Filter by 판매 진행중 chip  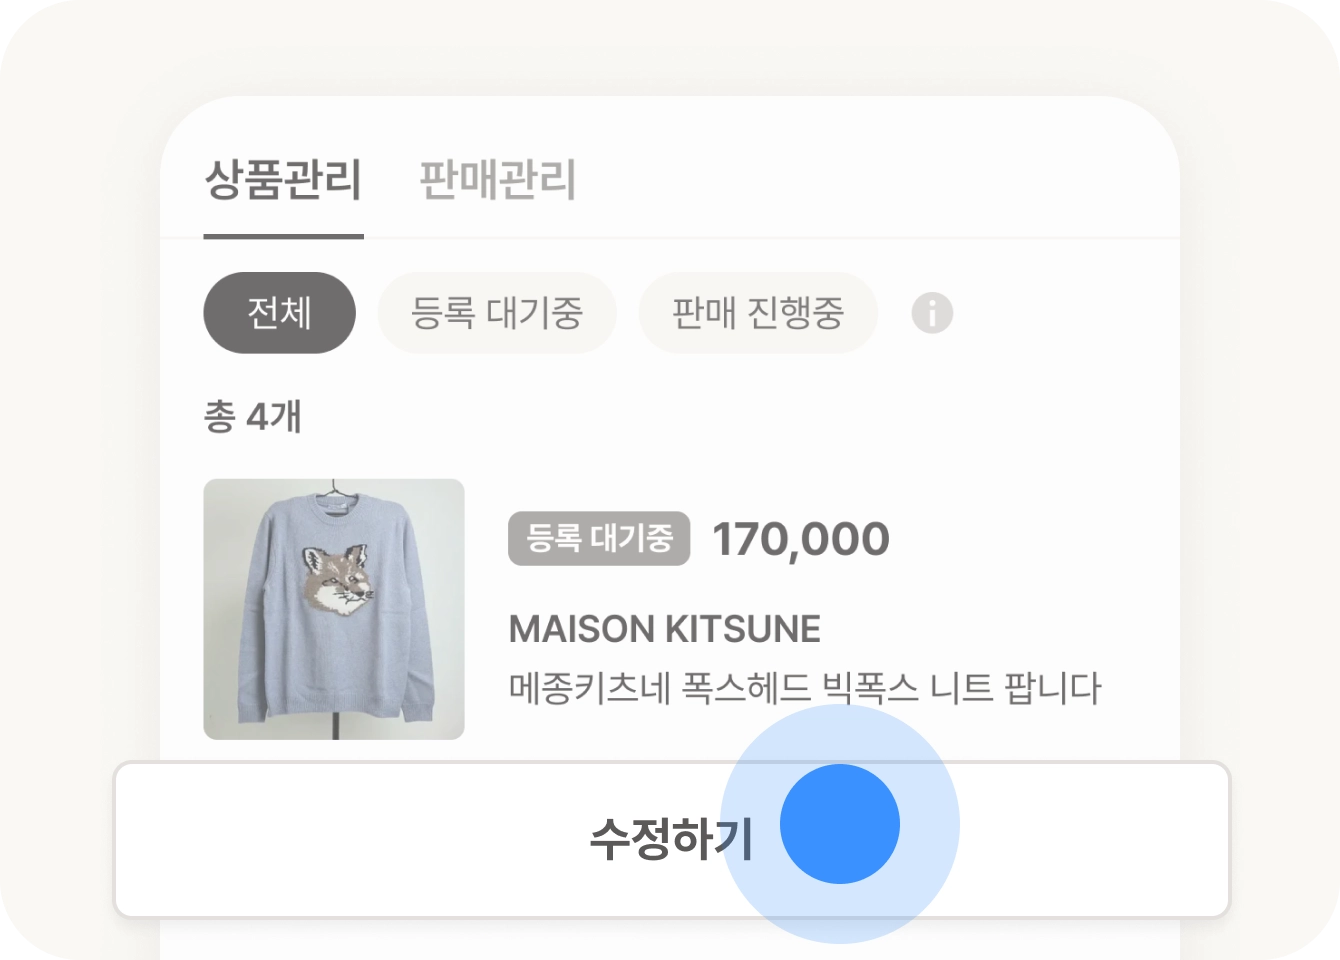click(758, 313)
